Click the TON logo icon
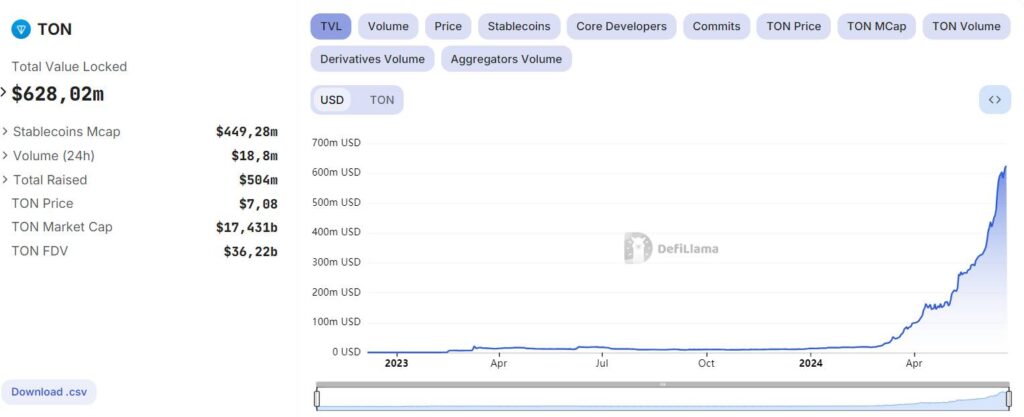This screenshot has height=417, width=1024. 21,29
